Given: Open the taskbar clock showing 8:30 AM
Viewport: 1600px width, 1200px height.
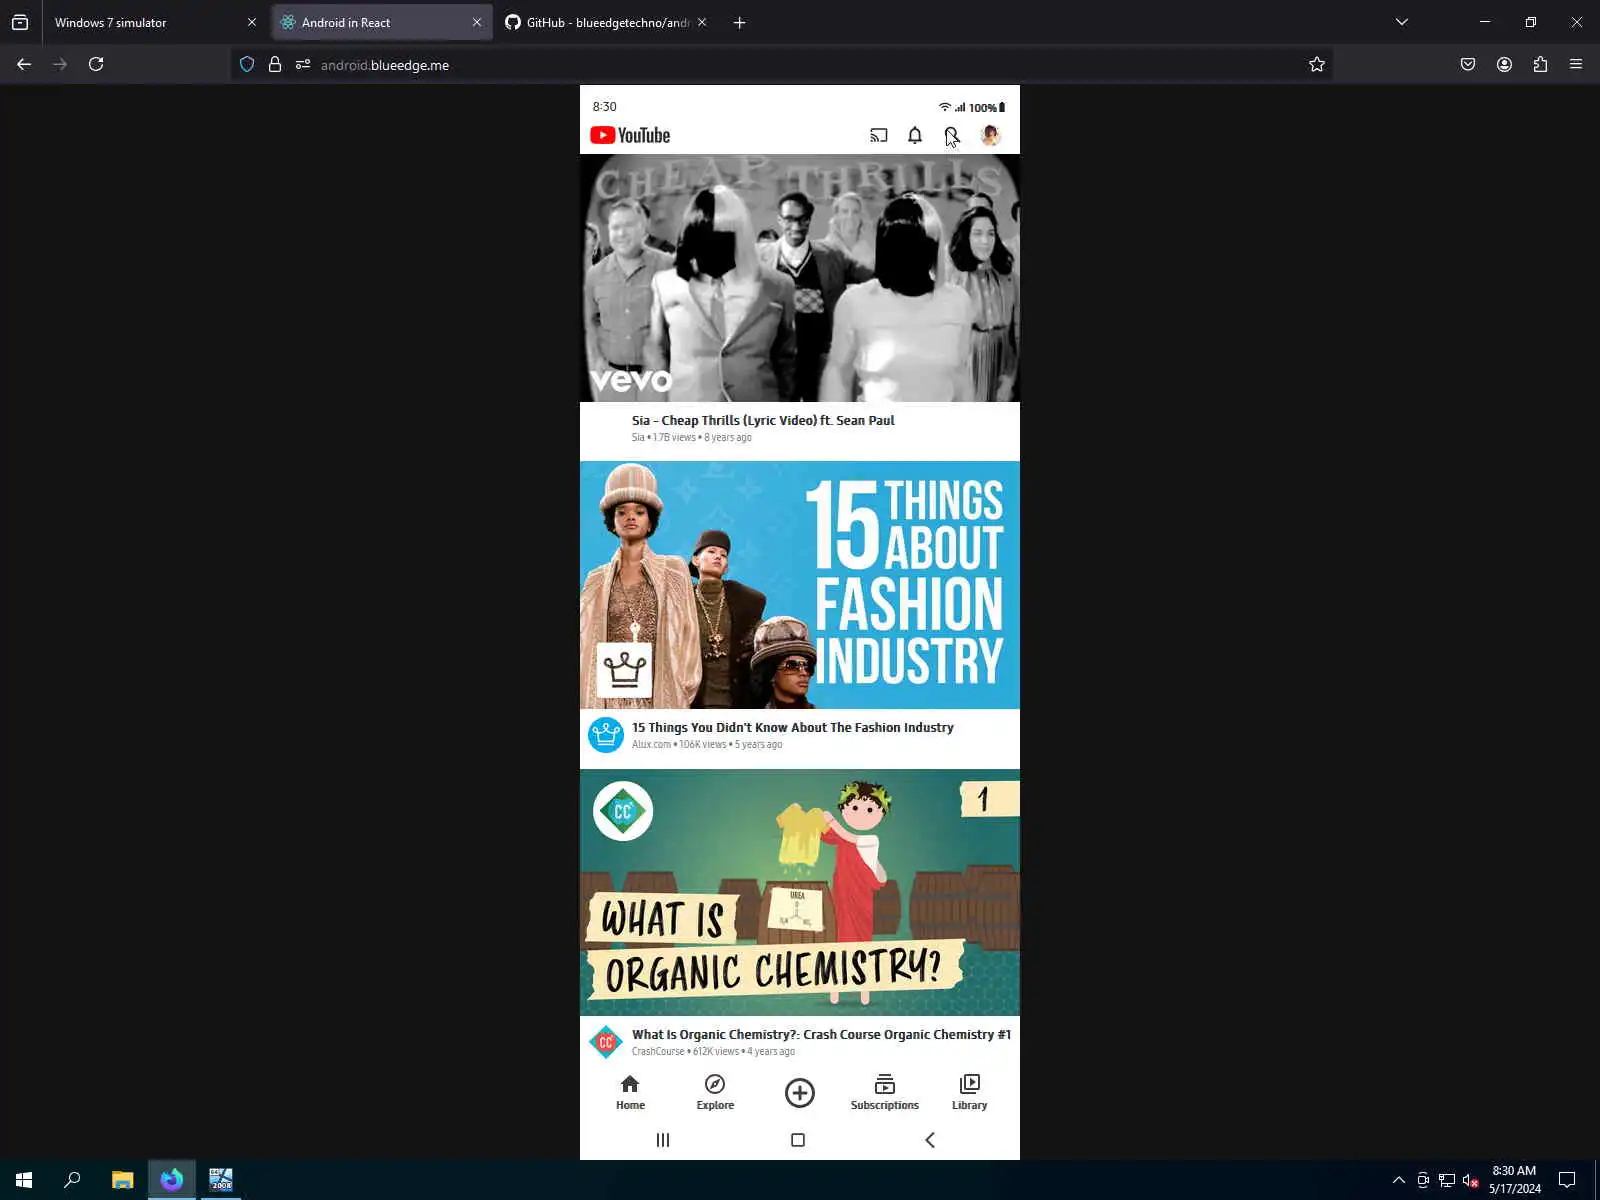Looking at the screenshot, I should pyautogui.click(x=1514, y=1180).
